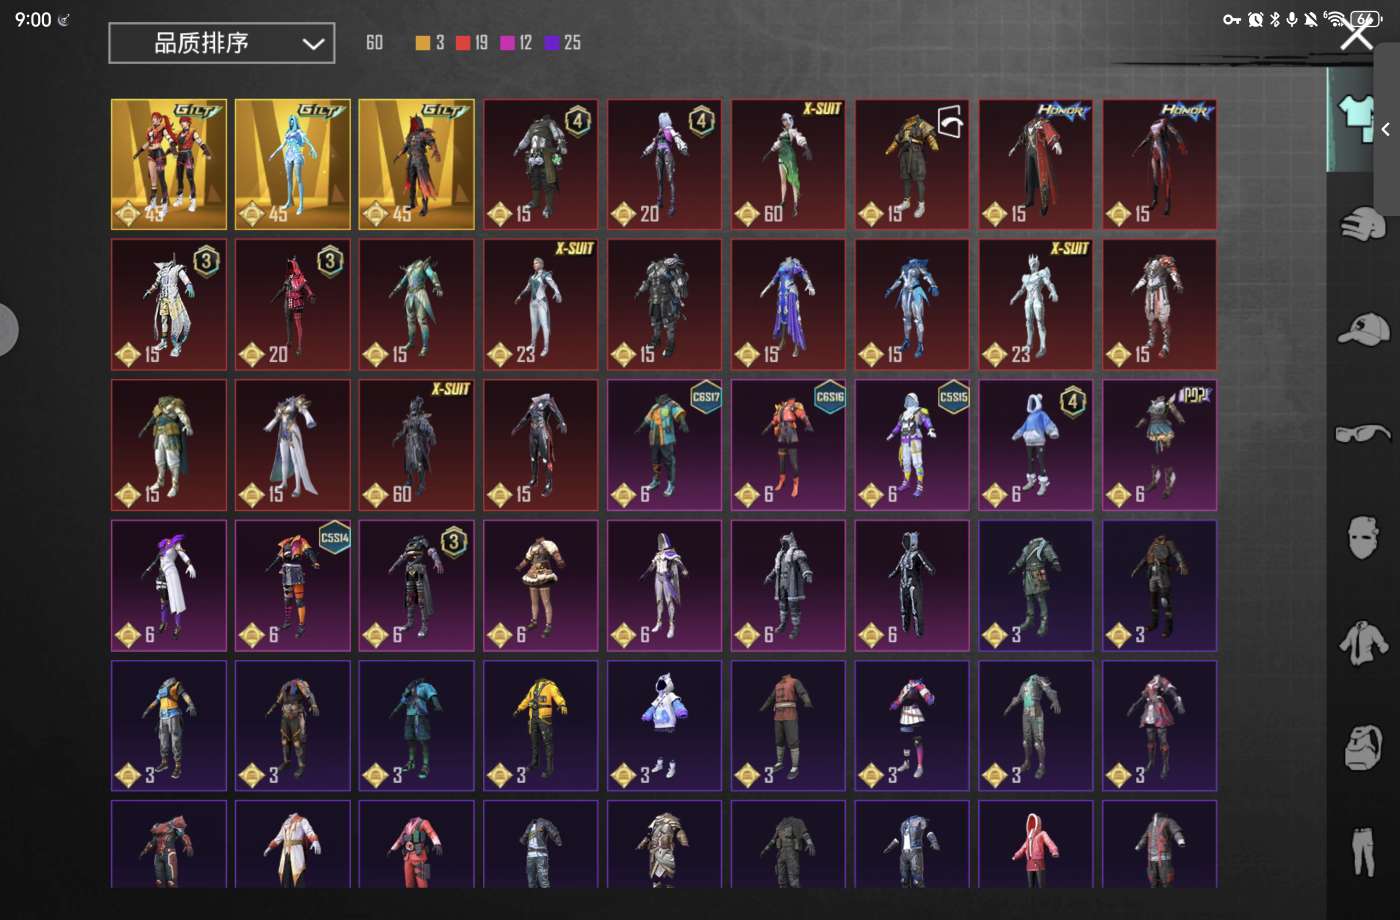The width and height of the screenshot is (1400, 920).
Task: Select the green dress X-SUIT outfit worth 60
Action: [788, 164]
